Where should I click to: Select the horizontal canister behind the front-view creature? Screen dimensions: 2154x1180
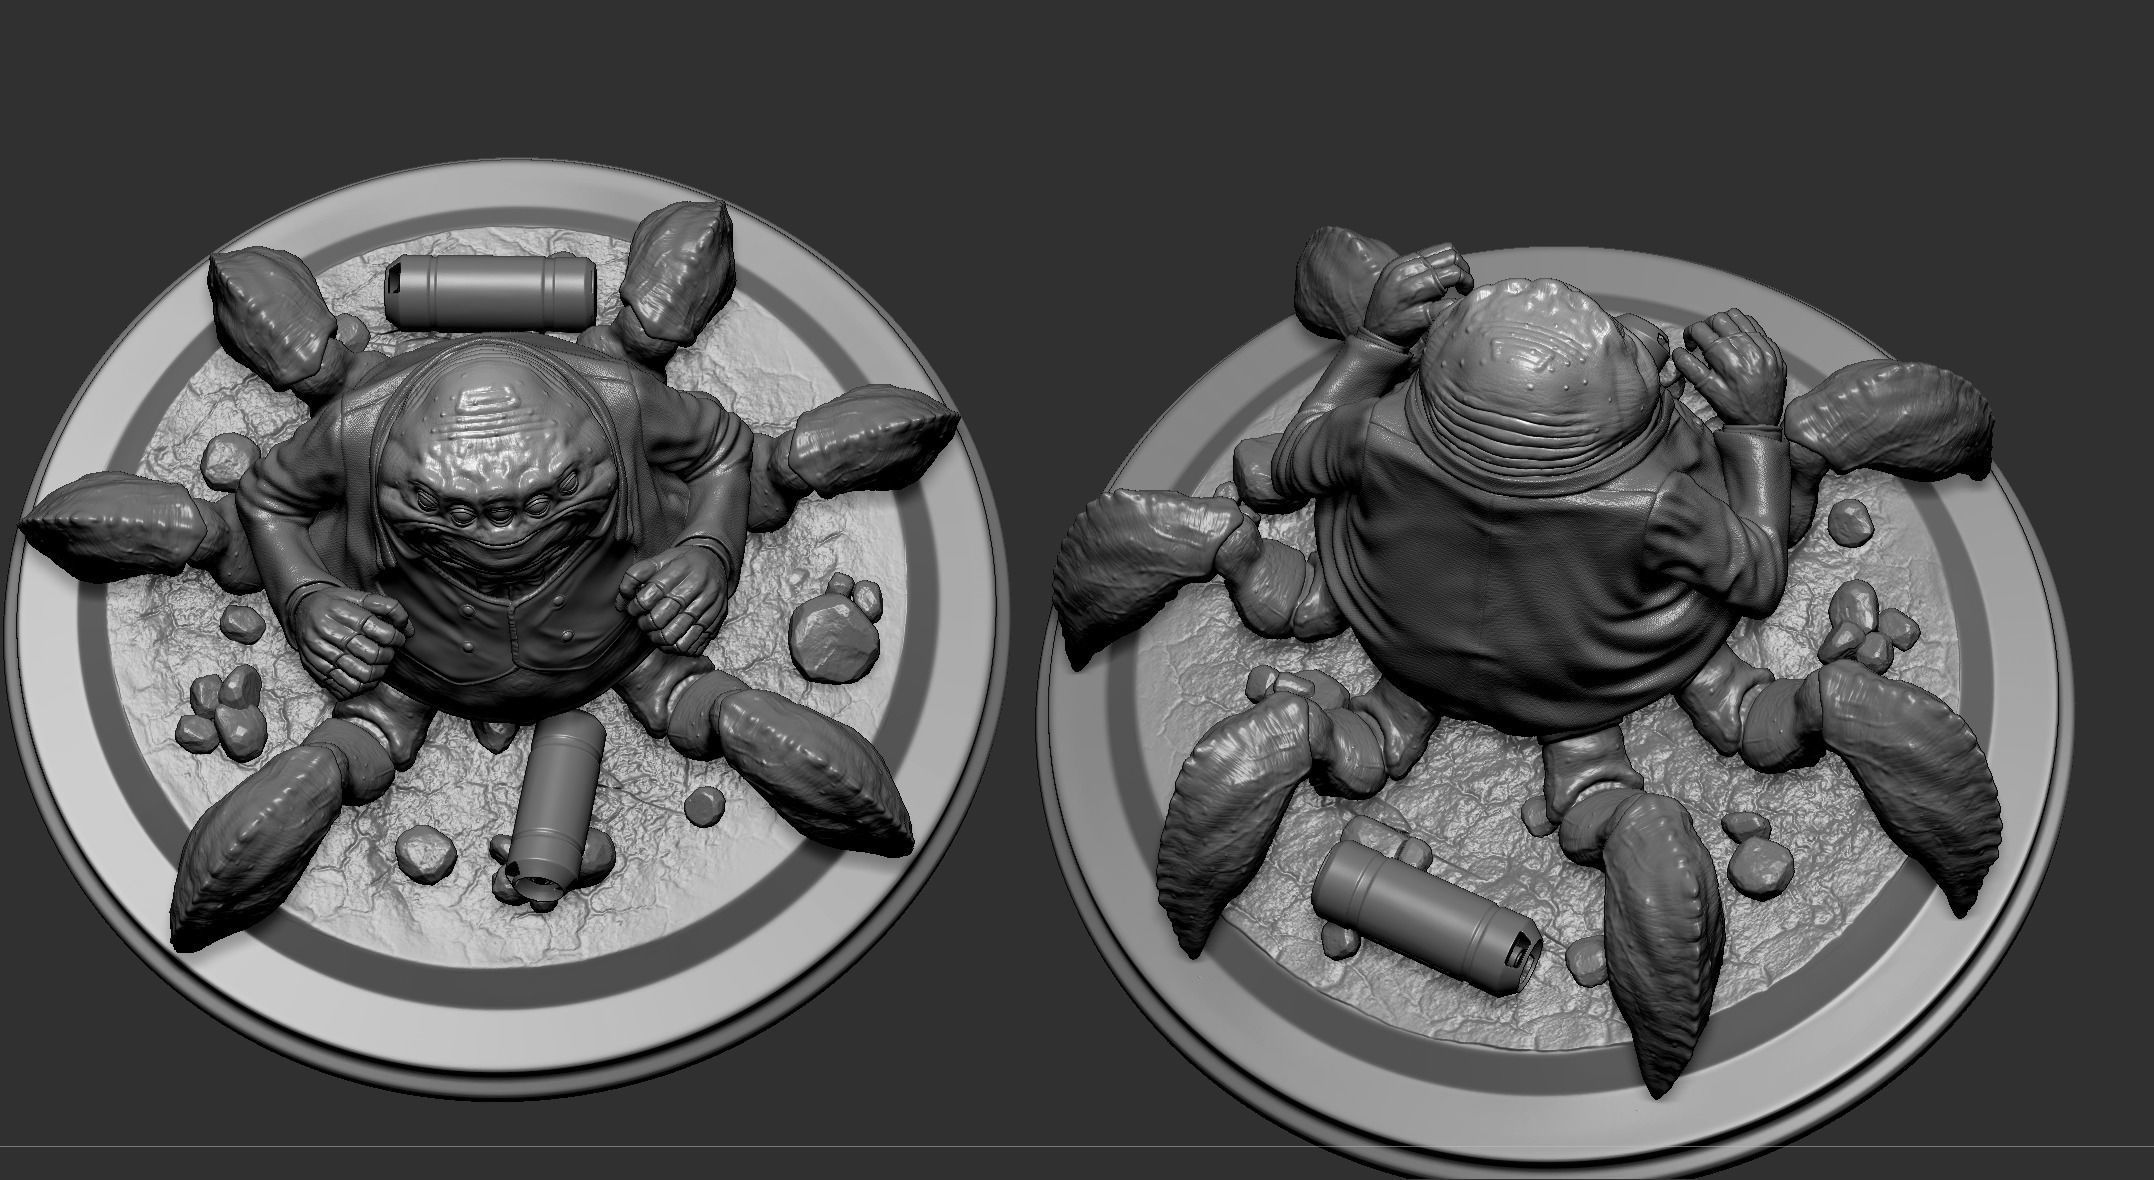tap(489, 292)
